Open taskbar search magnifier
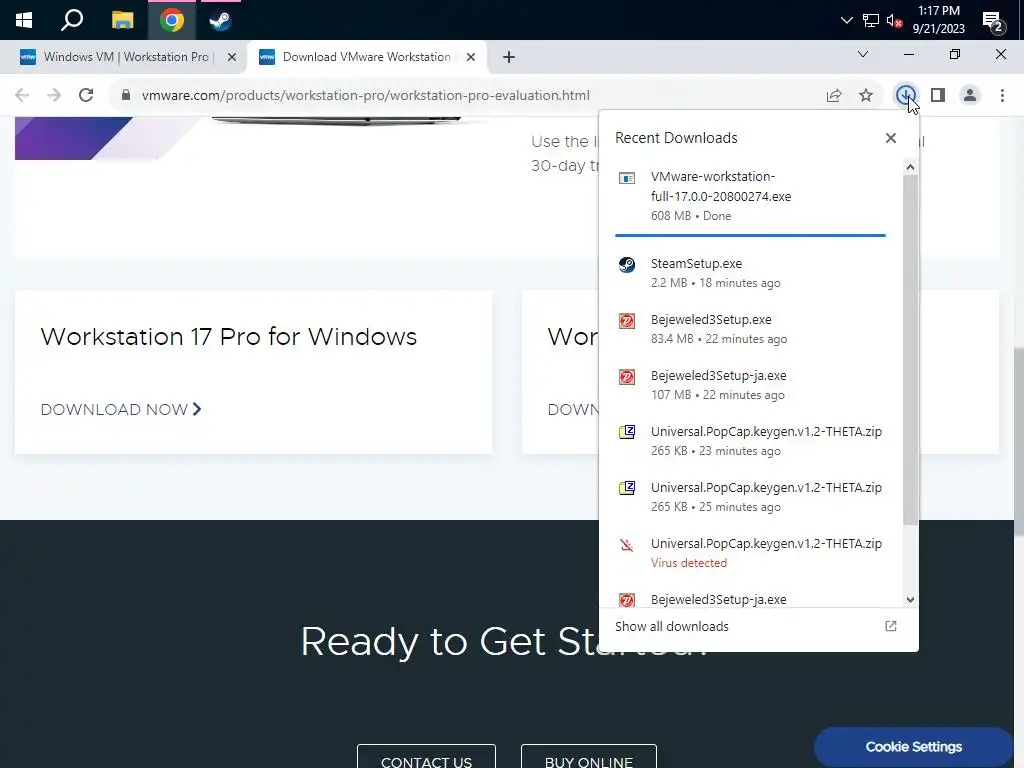The height and width of the screenshot is (768, 1024). [x=72, y=20]
